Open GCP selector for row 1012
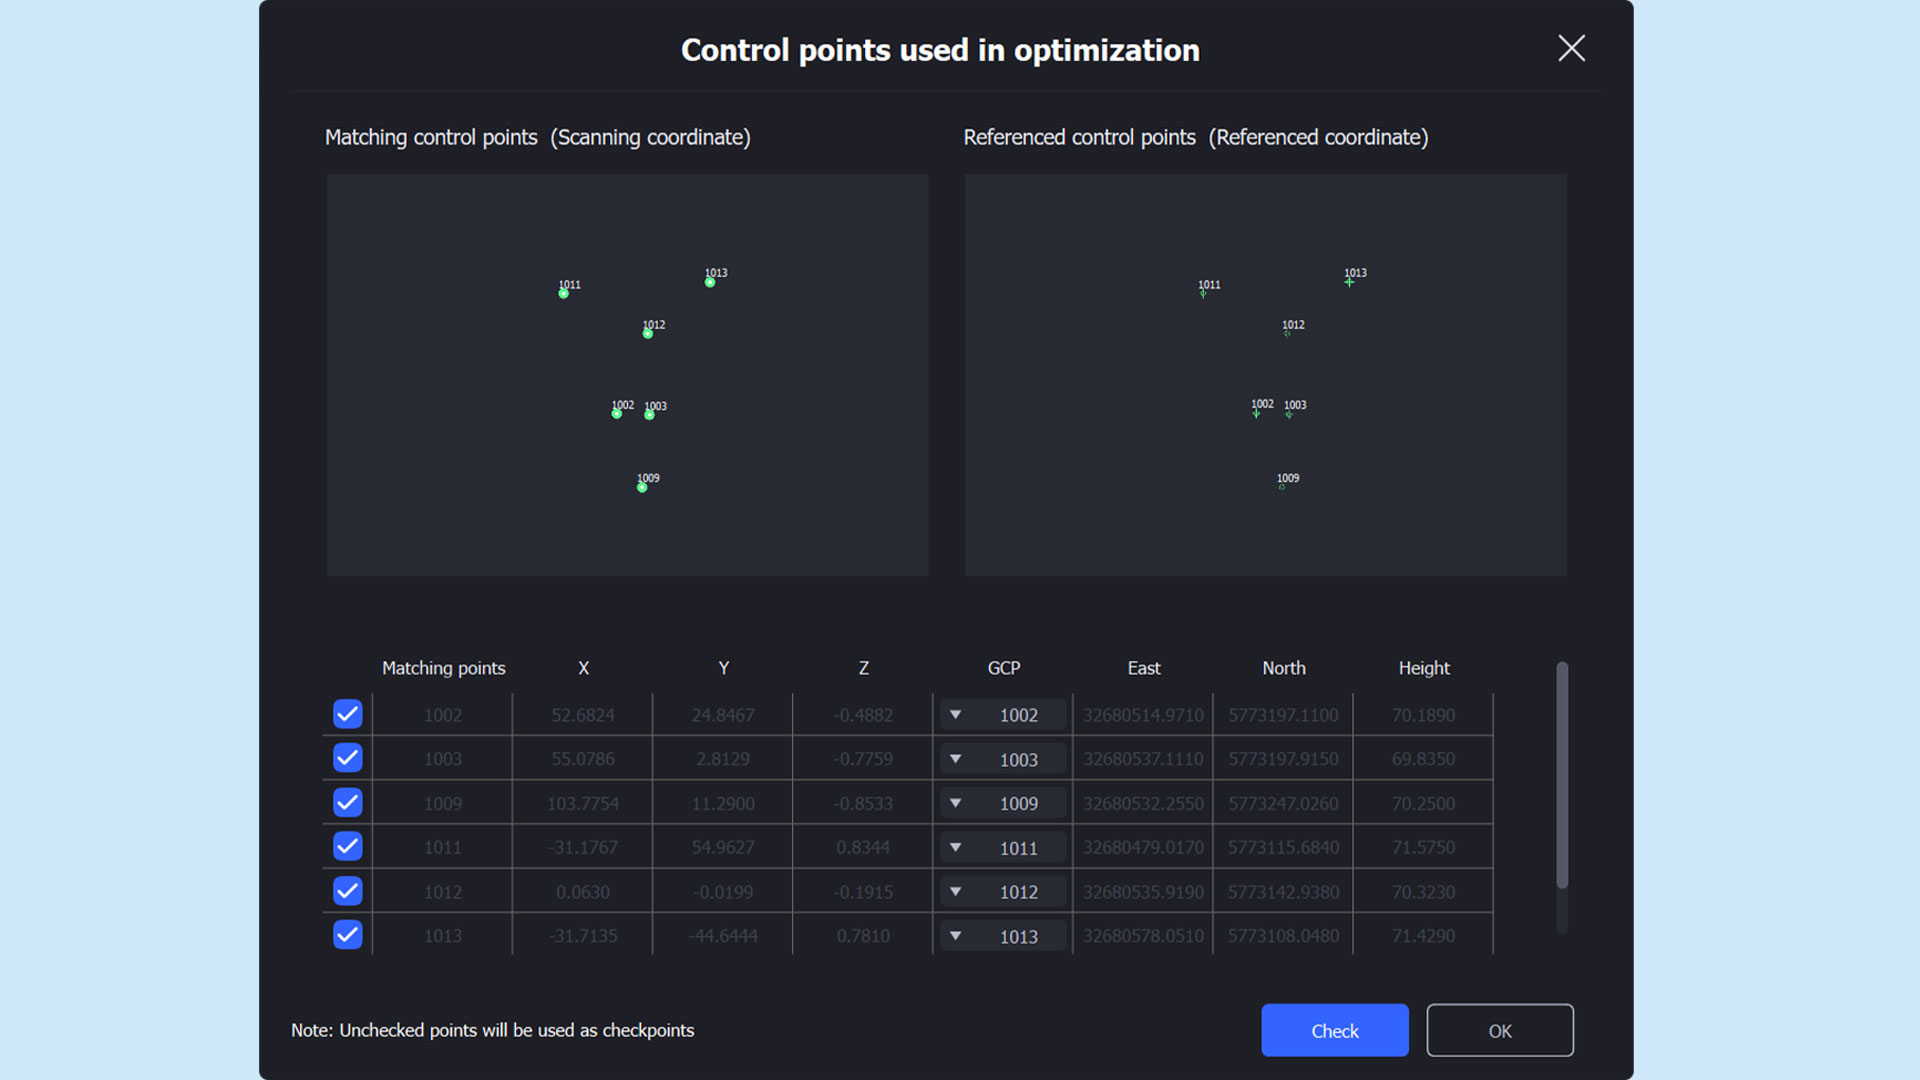The width and height of the screenshot is (1920, 1080). (x=1003, y=891)
